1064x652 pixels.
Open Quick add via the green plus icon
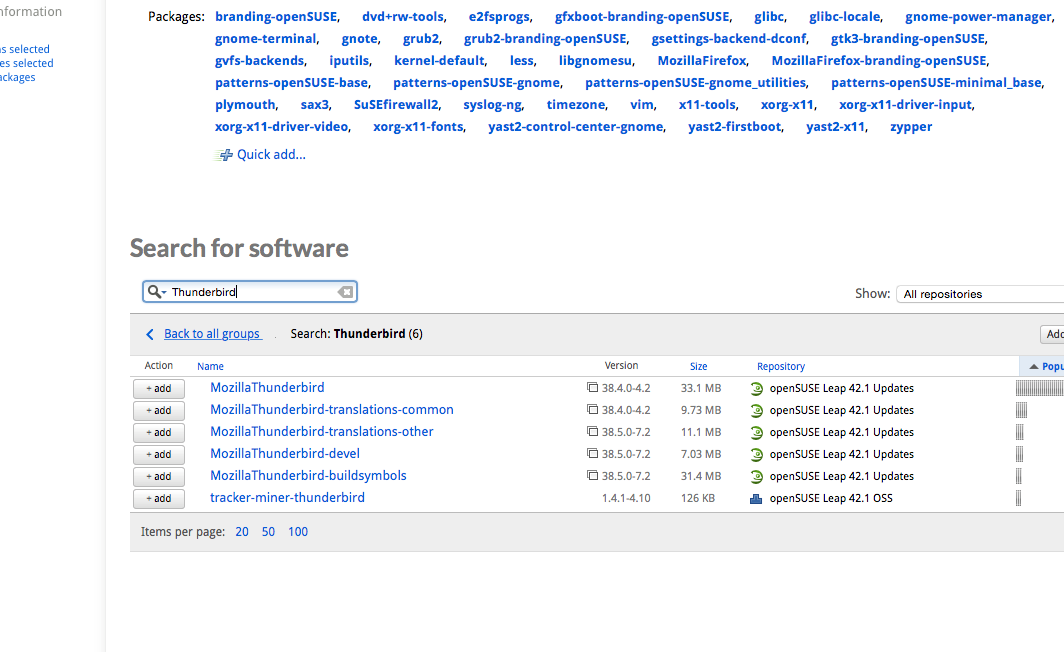[225, 154]
